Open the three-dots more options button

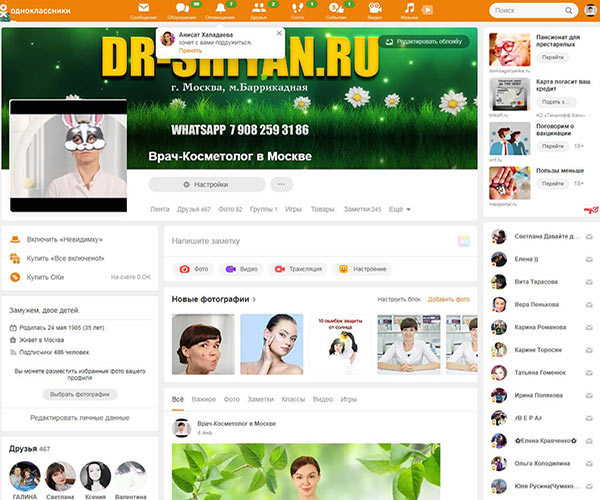(281, 184)
